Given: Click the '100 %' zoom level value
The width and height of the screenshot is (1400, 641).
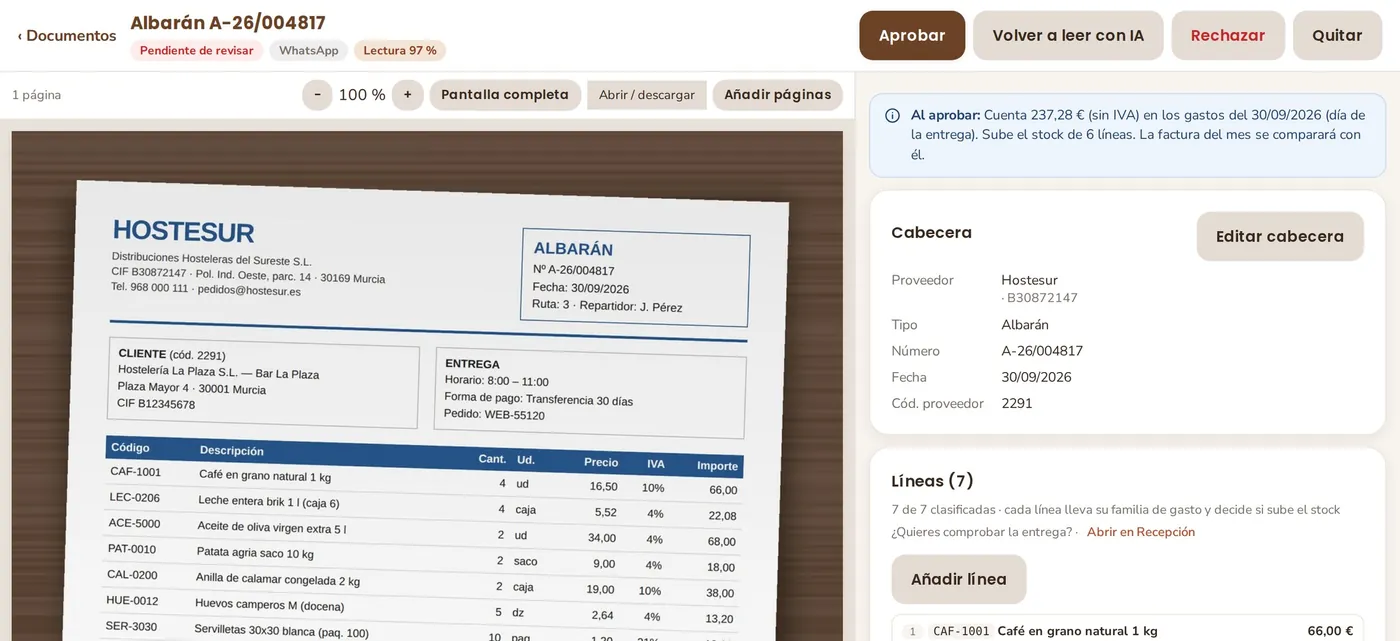Looking at the screenshot, I should [362, 95].
